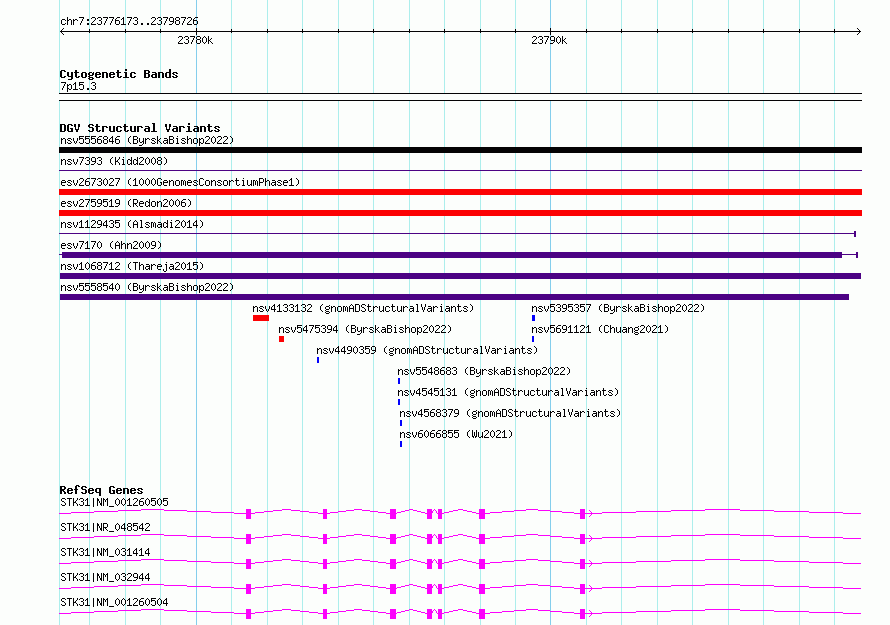
Task: Select the nsv7393 (Kidd2008) variant label
Action: (x=114, y=161)
